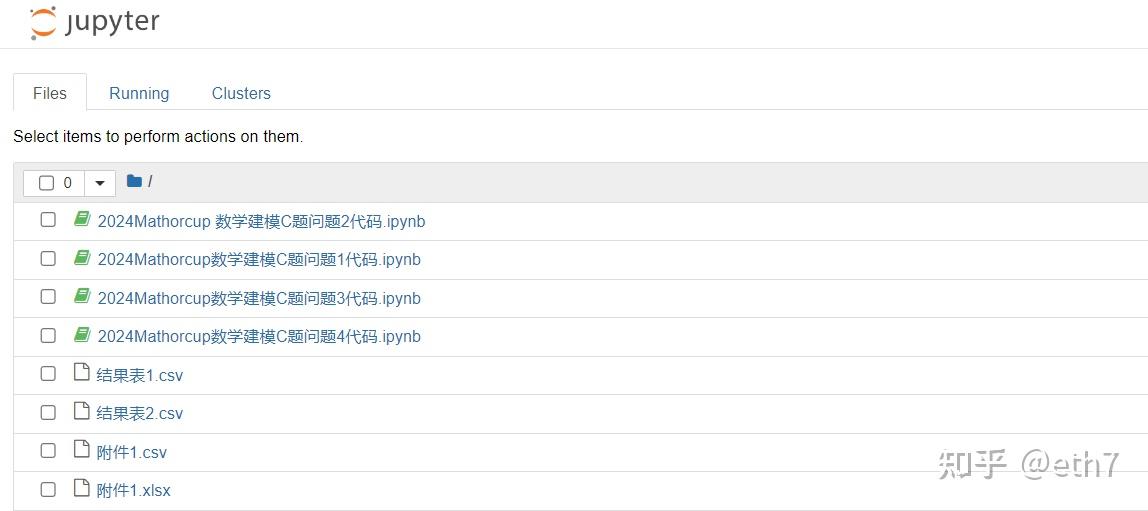Screen dimensions: 1148x511
Task: Click notebook icon for 问题2代码.ipynb
Action: [x=82, y=220]
